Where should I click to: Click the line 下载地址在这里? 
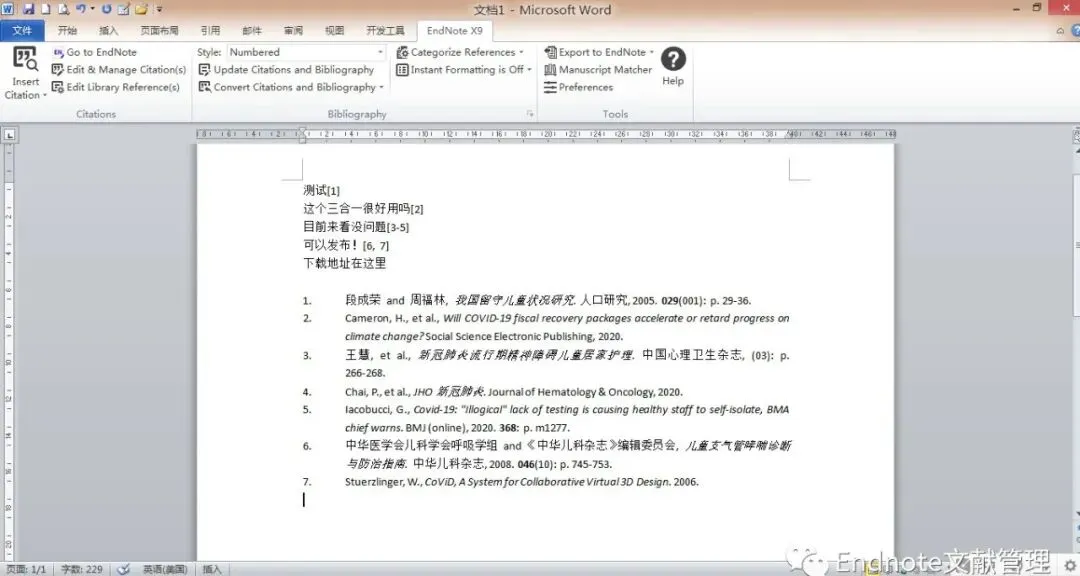pos(344,263)
